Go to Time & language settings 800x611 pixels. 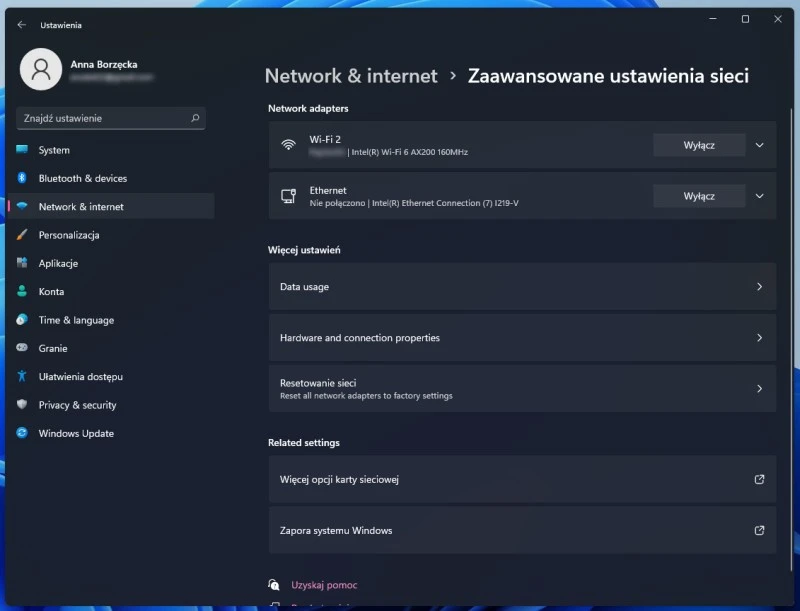click(76, 320)
